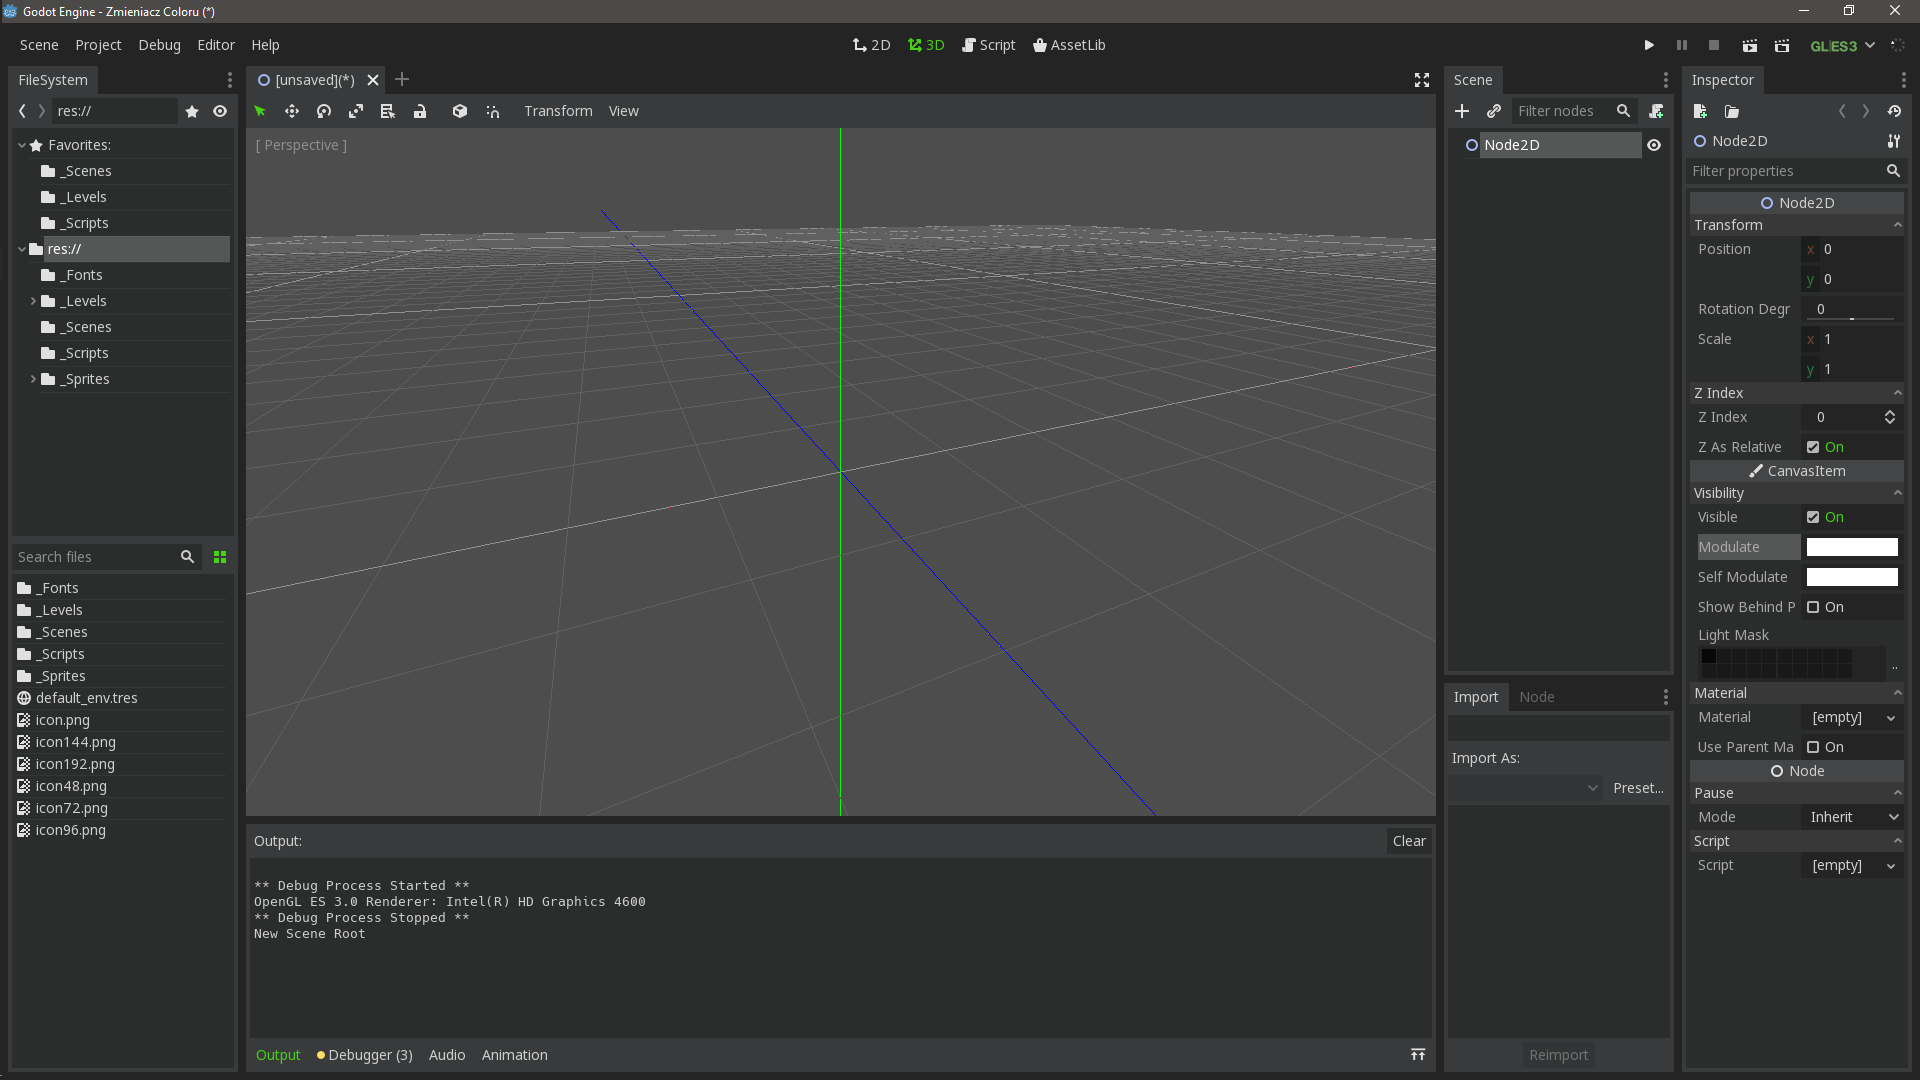Open the Attach Script icon in Scene panel
The height and width of the screenshot is (1080, 1920).
tap(1657, 111)
